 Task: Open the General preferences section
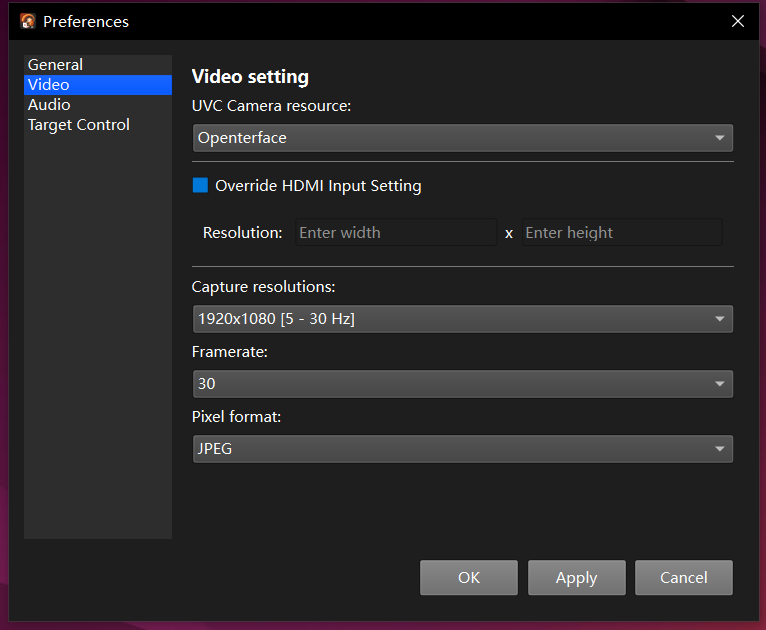point(55,65)
